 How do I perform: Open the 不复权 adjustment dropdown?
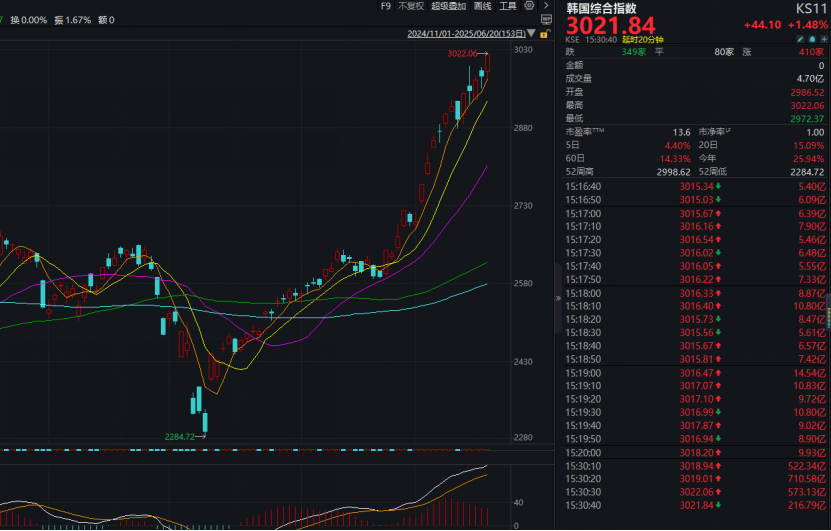pyautogui.click(x=410, y=6)
